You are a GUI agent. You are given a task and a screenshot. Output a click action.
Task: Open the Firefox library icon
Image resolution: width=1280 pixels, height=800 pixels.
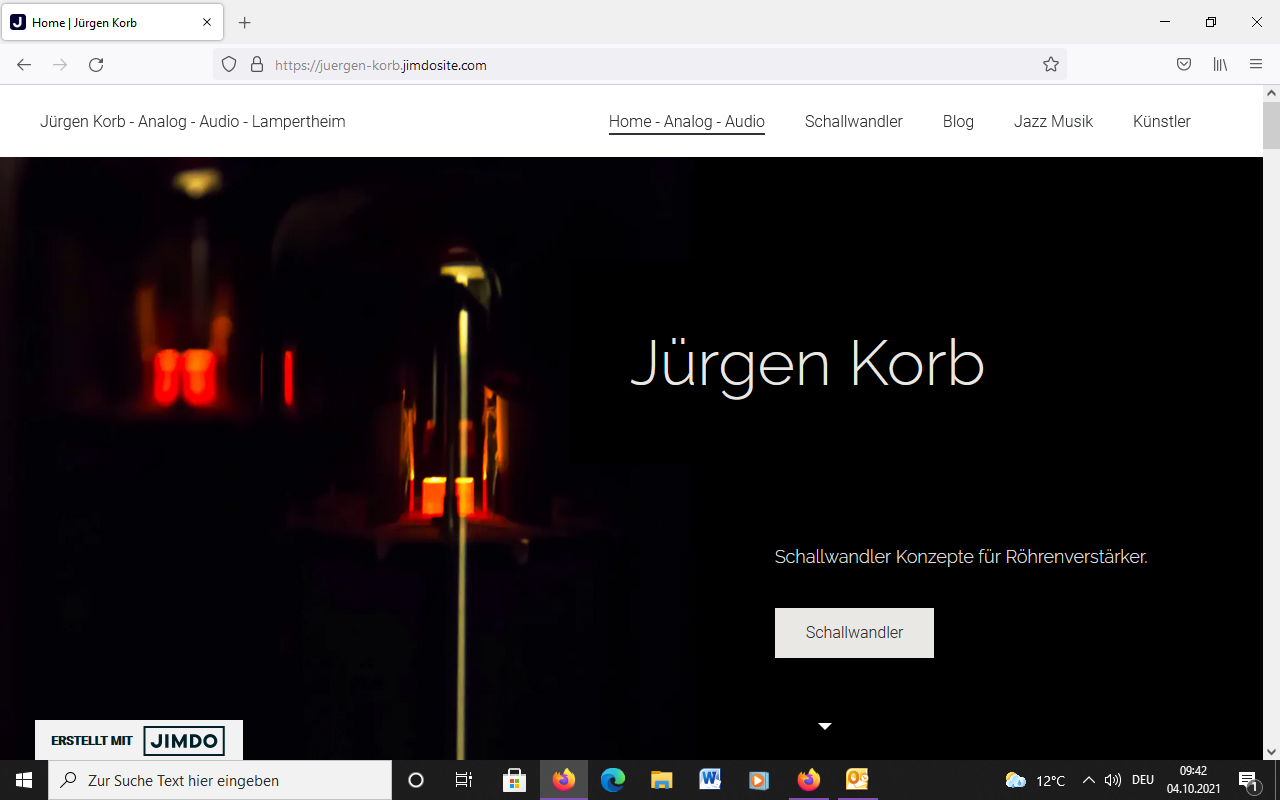click(x=1220, y=65)
